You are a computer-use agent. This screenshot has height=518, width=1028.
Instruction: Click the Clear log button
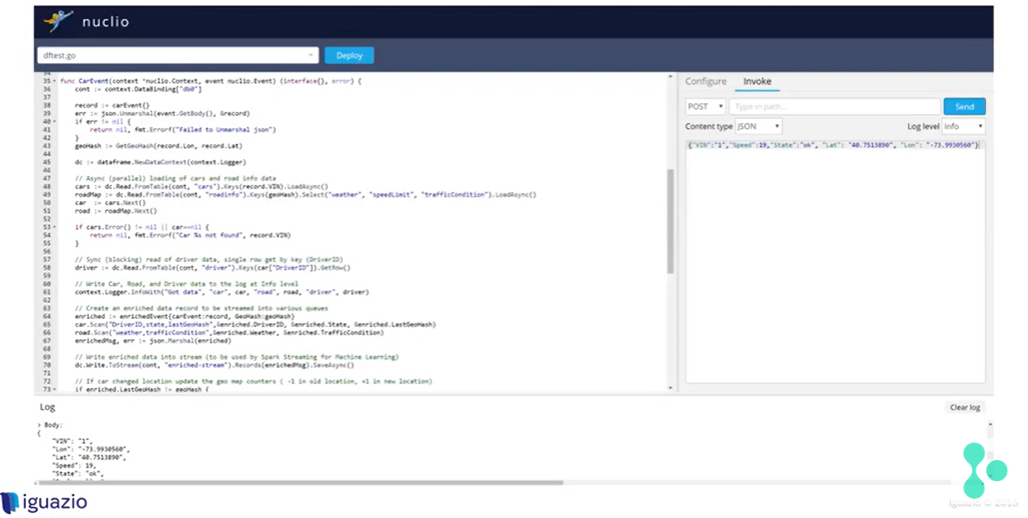point(964,407)
